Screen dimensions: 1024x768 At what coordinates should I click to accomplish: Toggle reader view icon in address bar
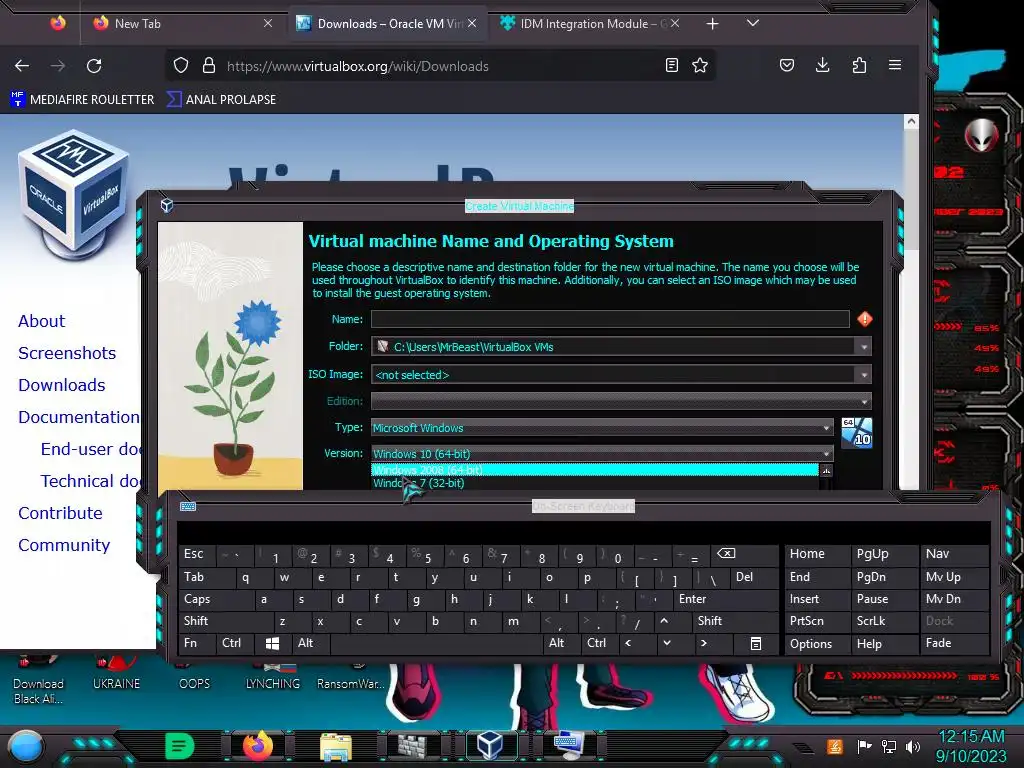(671, 65)
